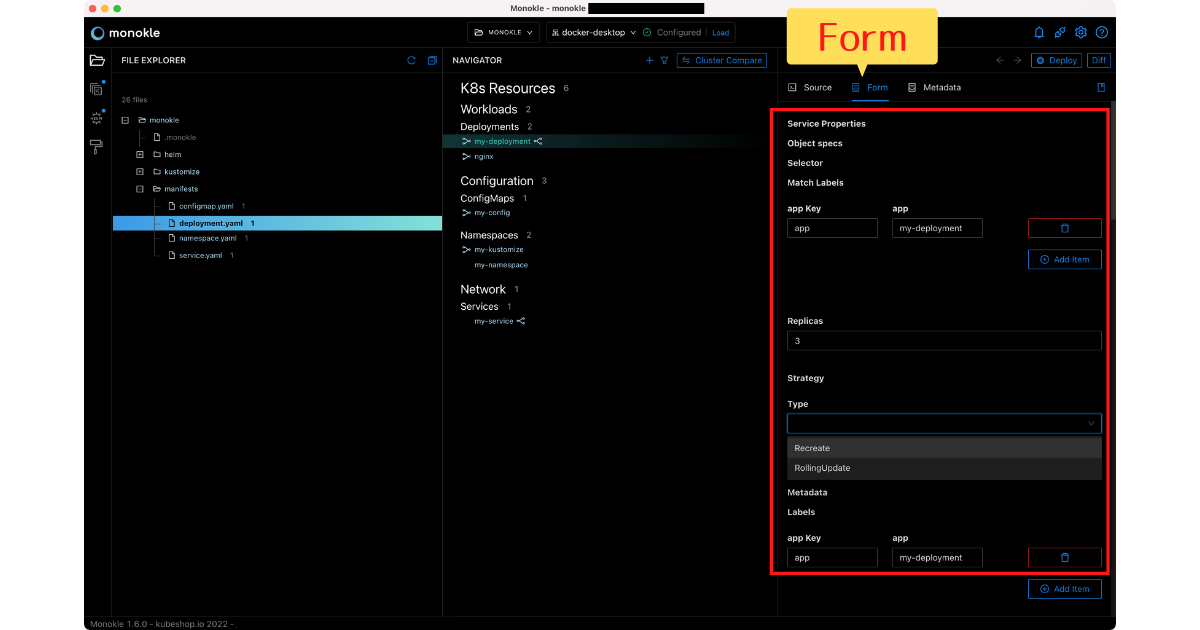Choose Recreate strategy option
1200x630 pixels.
(944, 448)
